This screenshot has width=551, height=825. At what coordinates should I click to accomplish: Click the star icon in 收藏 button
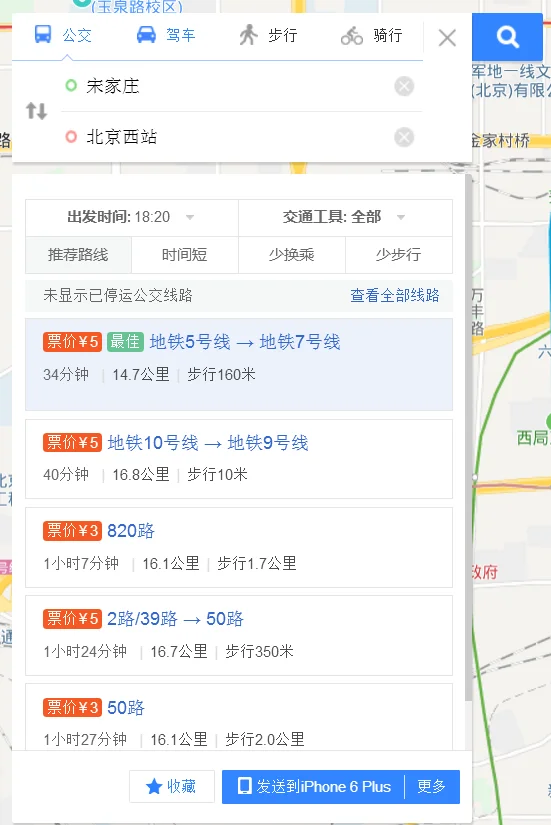tap(154, 787)
